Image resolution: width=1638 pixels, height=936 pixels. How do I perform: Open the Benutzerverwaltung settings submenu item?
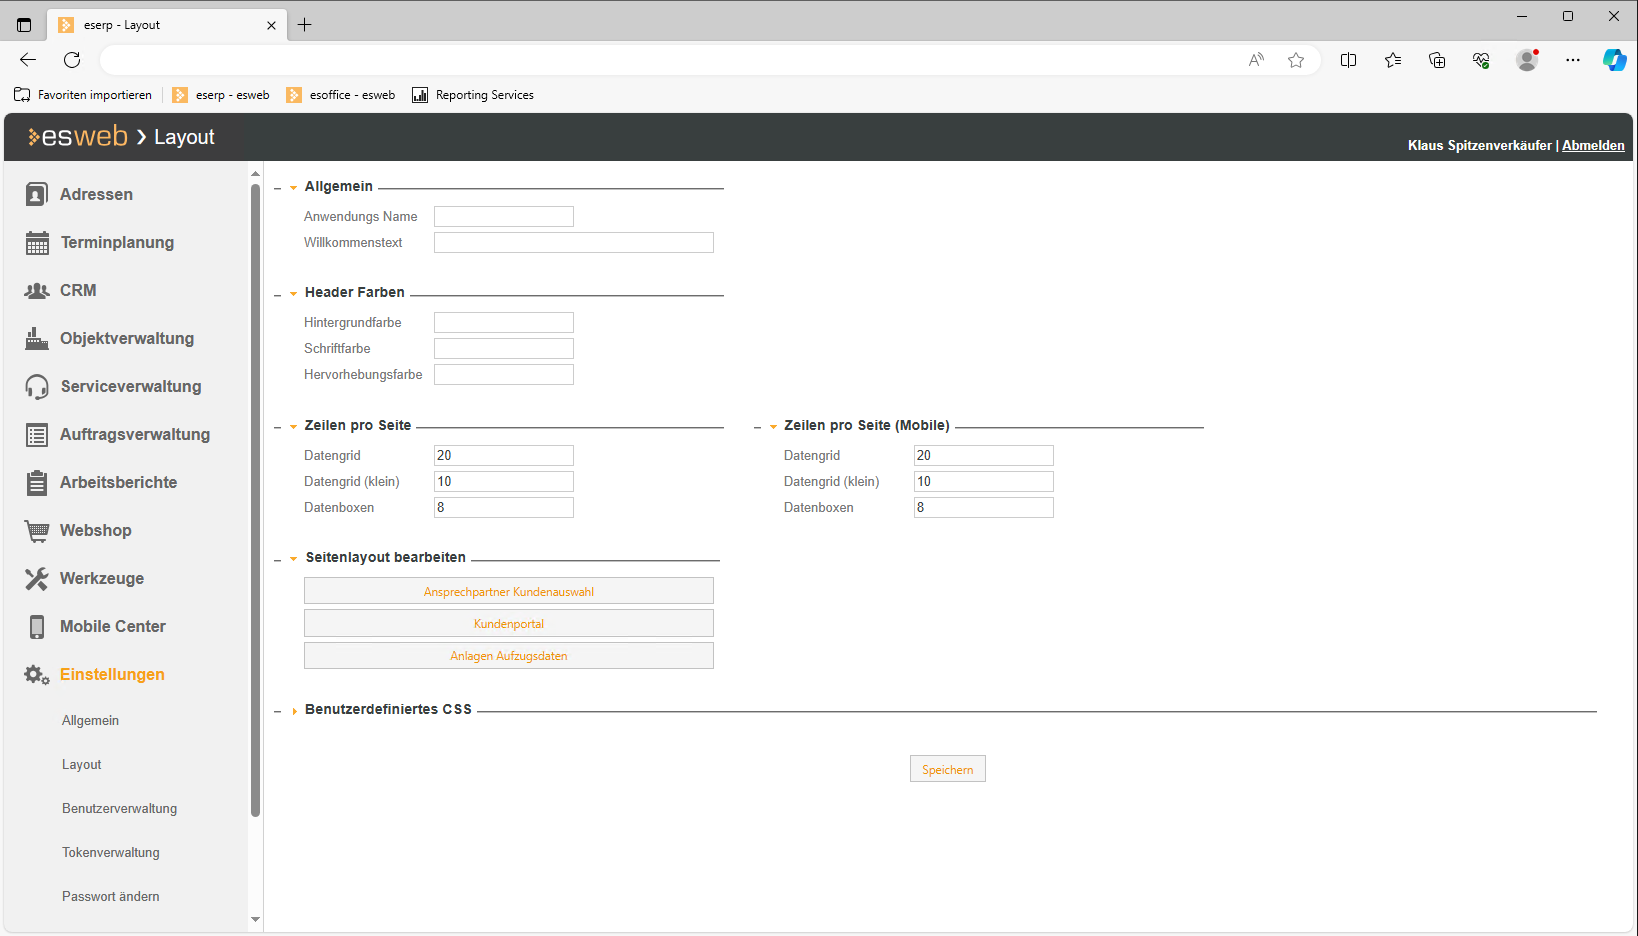coord(119,808)
